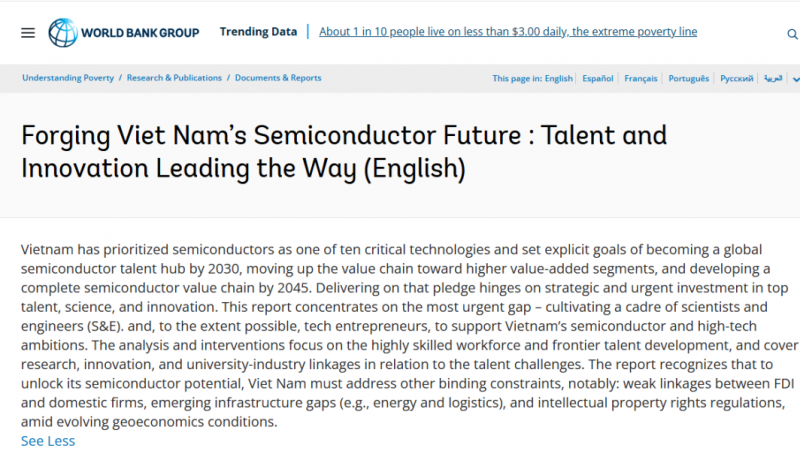Open the extreme poverty line trending link
800x460 pixels.
(508, 32)
